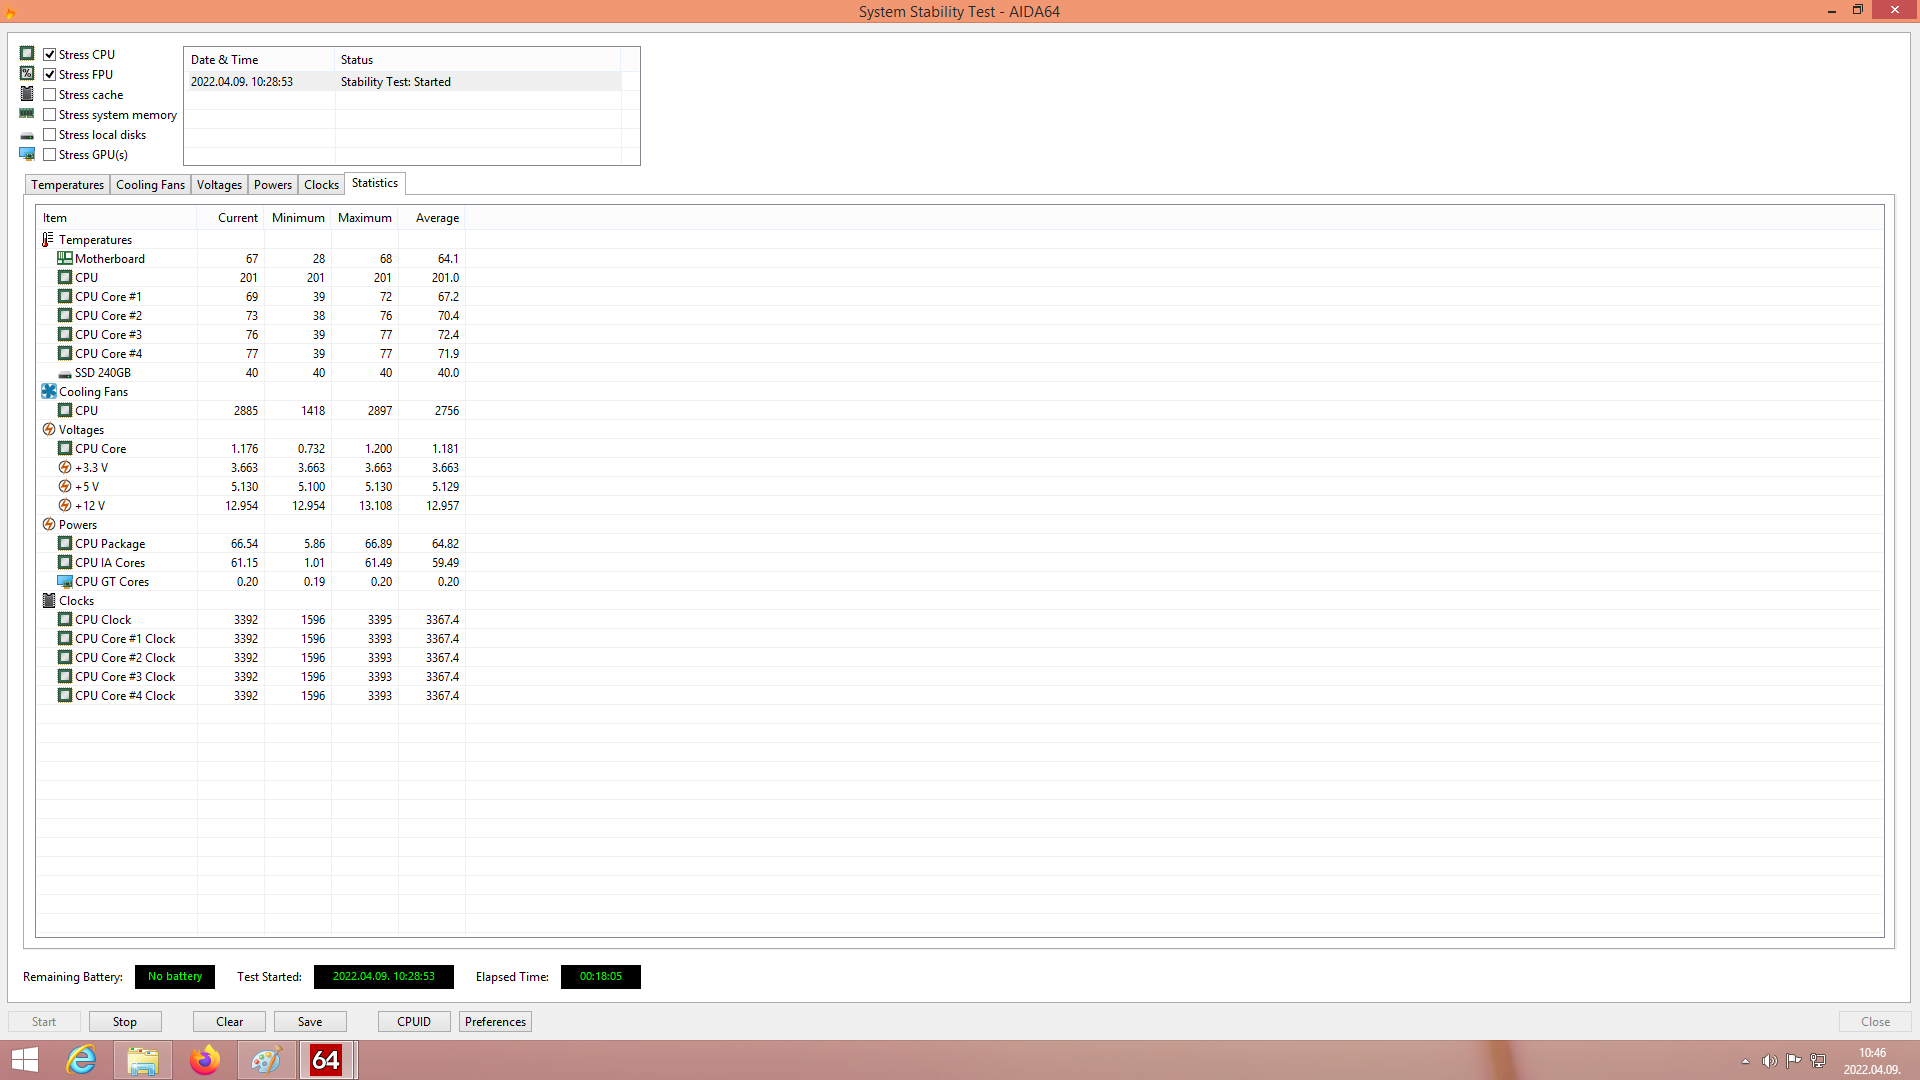This screenshot has height=1080, width=1920.
Task: Enable the Stress local disks checkbox
Action: coord(49,135)
